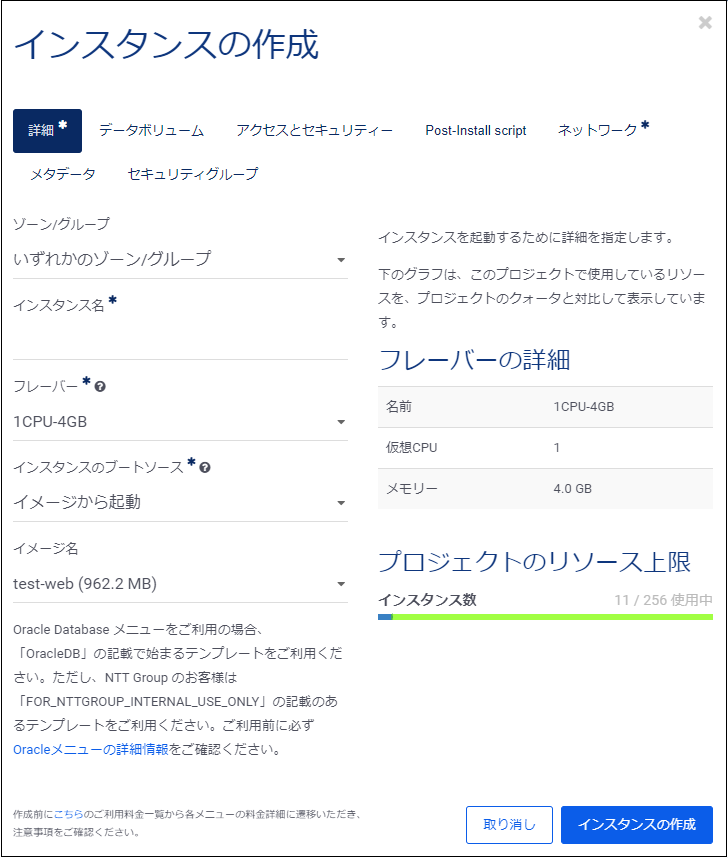This screenshot has width=728, height=858.
Task: Click the 4.0 GB memory value
Action: pos(573,489)
